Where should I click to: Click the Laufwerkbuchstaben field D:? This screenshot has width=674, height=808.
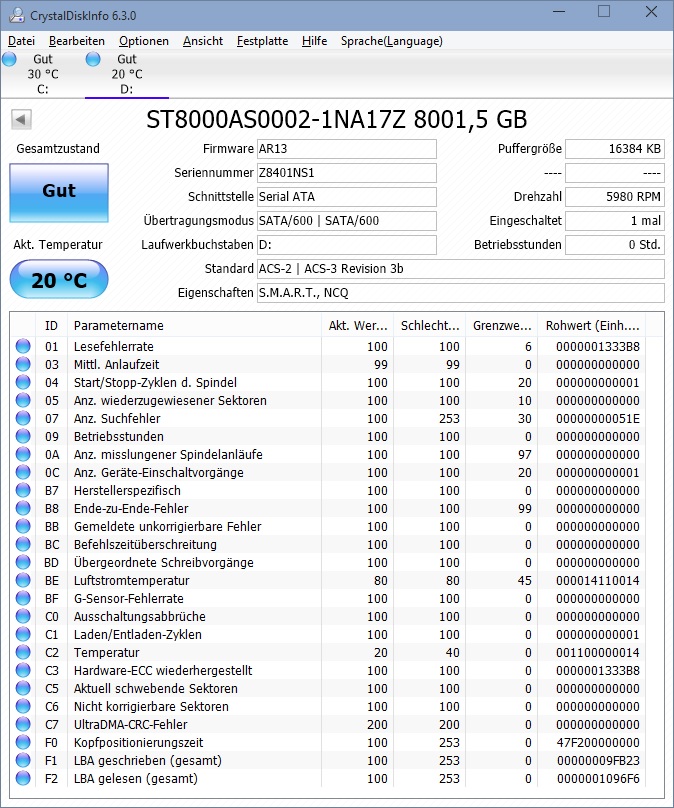click(347, 245)
